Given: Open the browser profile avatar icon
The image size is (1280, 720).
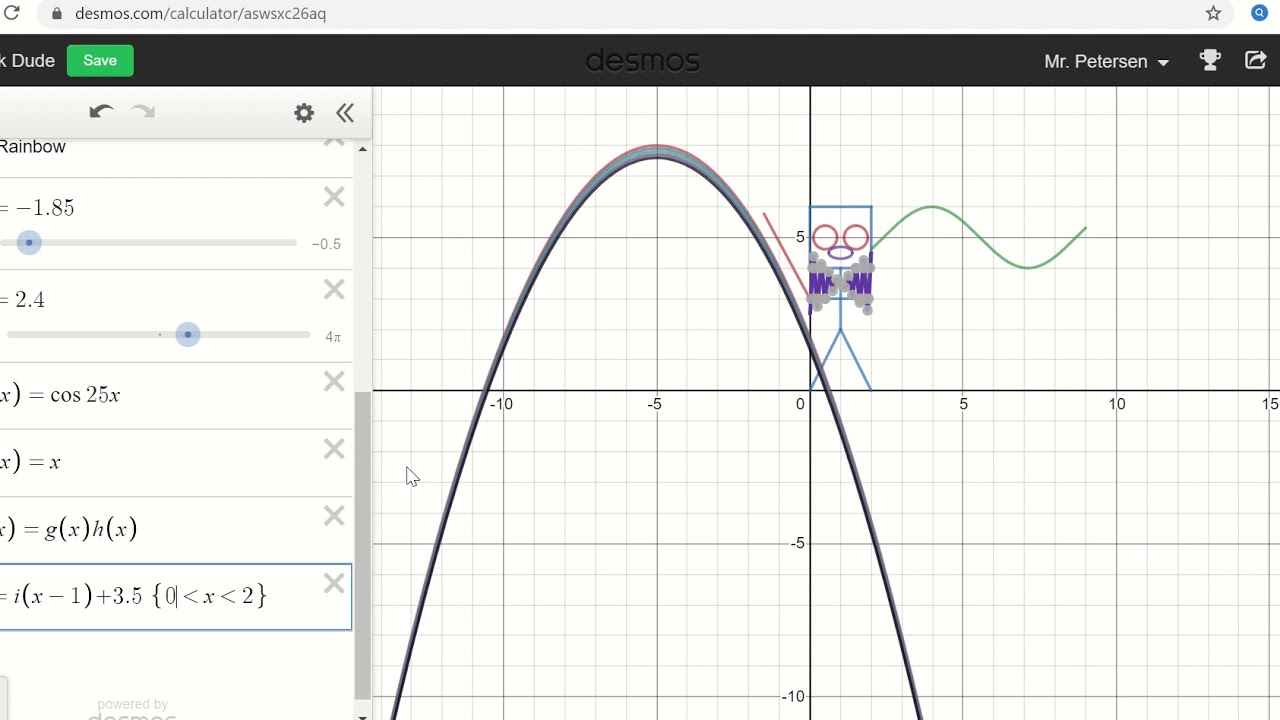Looking at the screenshot, I should pos(1260,13).
